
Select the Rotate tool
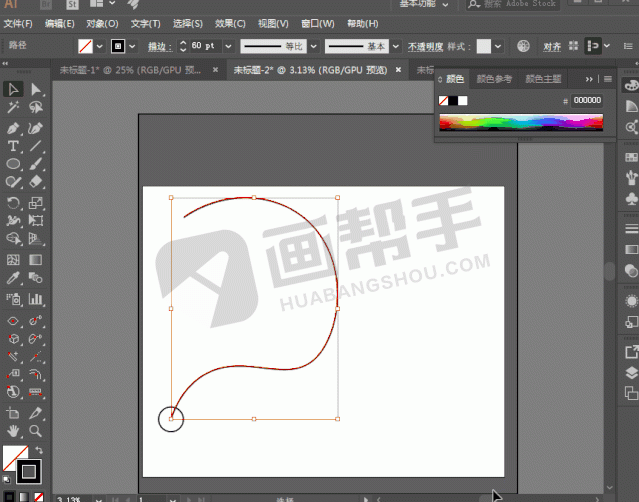(14, 202)
